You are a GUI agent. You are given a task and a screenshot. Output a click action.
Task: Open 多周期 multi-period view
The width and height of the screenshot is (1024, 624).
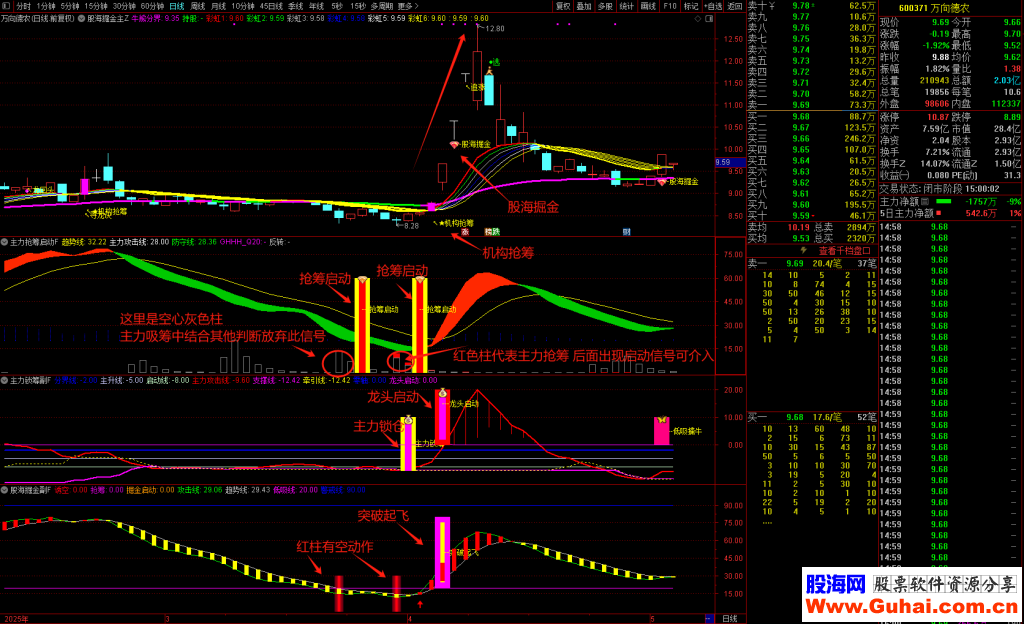click(381, 6)
